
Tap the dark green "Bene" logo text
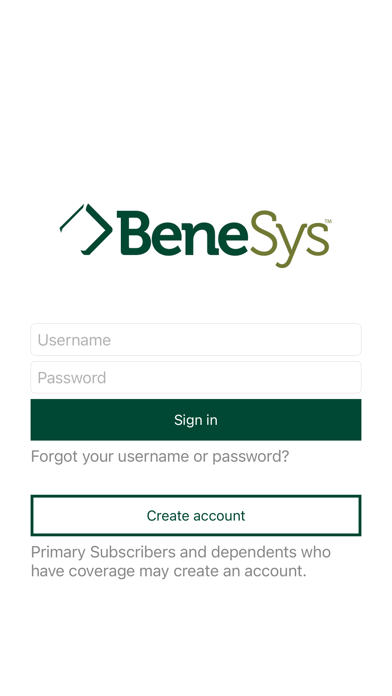point(182,233)
